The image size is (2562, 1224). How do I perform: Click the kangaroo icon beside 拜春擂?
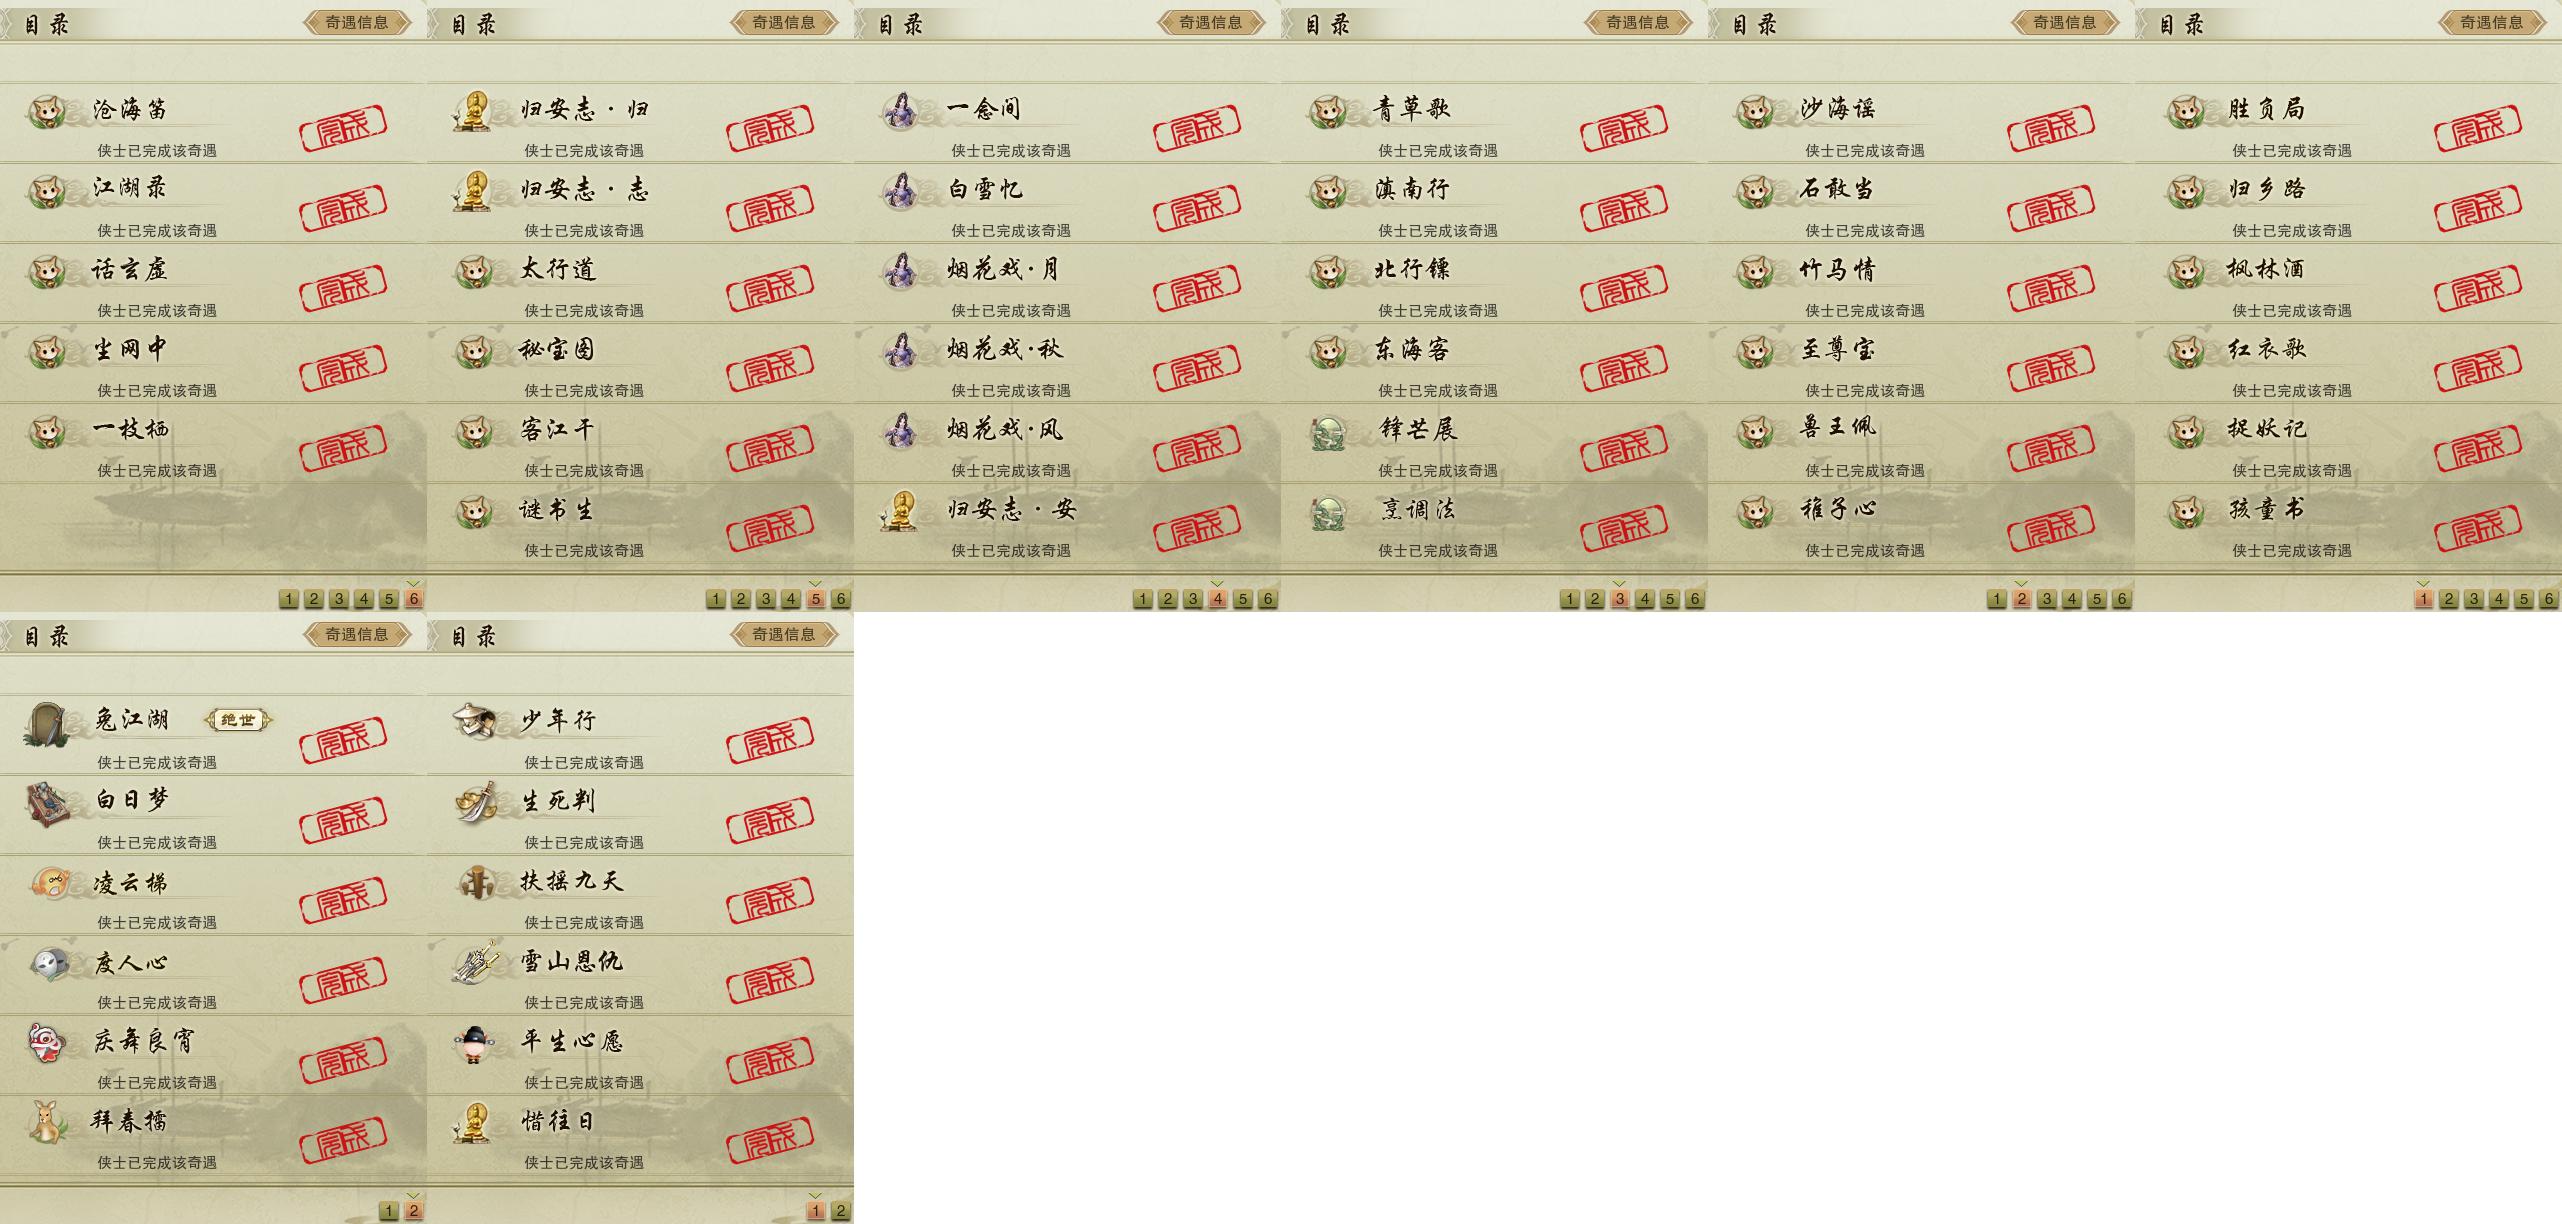point(46,1121)
